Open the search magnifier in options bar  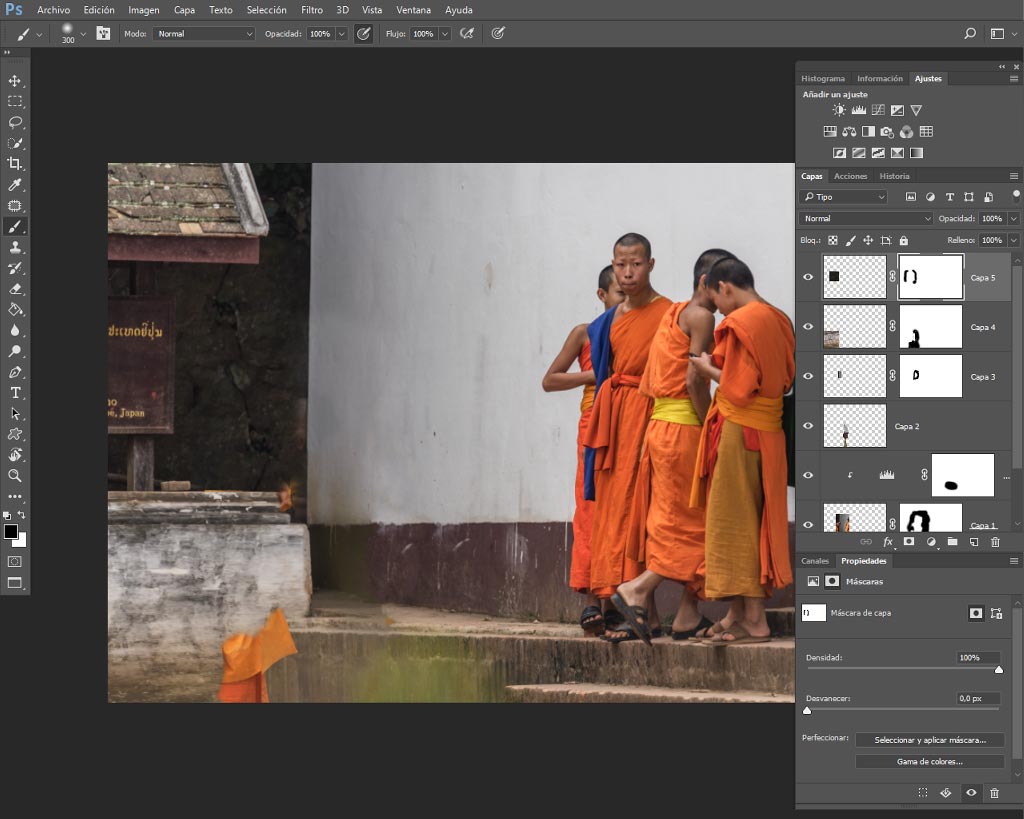pyautogui.click(x=970, y=33)
